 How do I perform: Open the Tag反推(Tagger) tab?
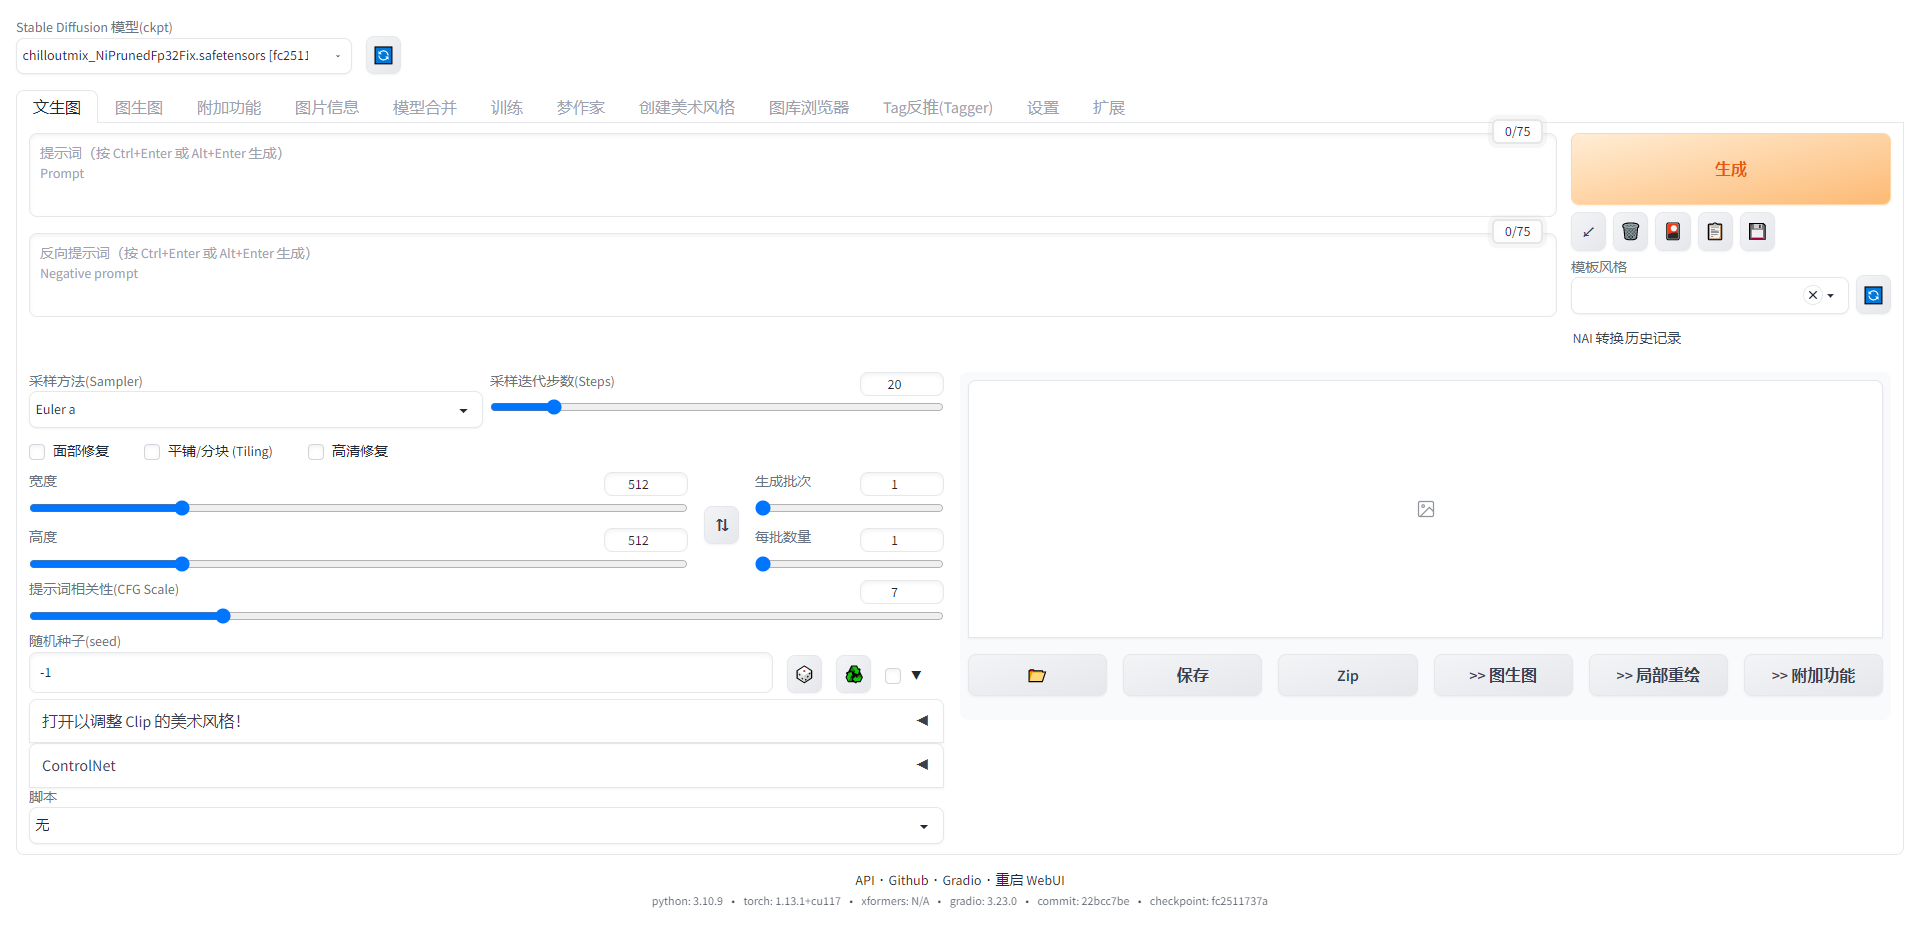tap(938, 107)
